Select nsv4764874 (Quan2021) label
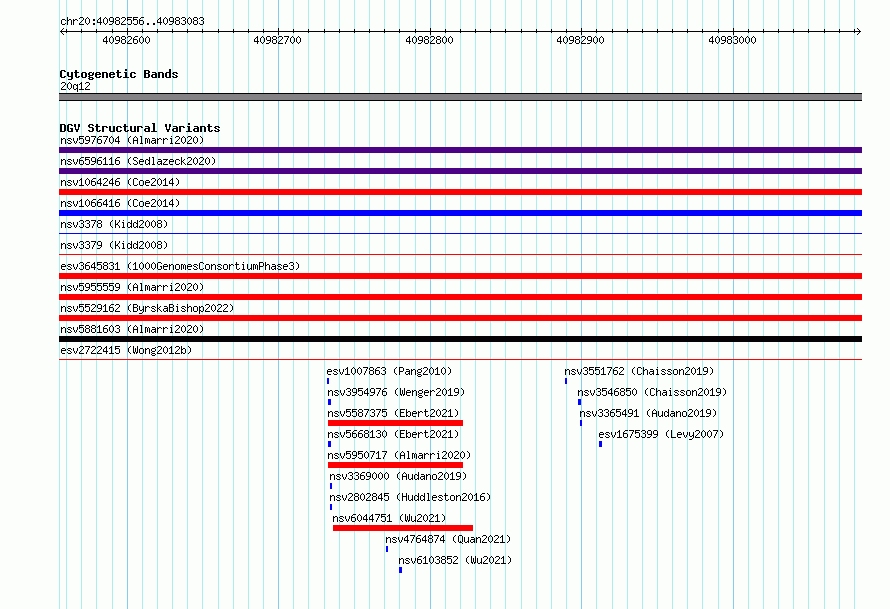890x609 pixels. (x=448, y=539)
